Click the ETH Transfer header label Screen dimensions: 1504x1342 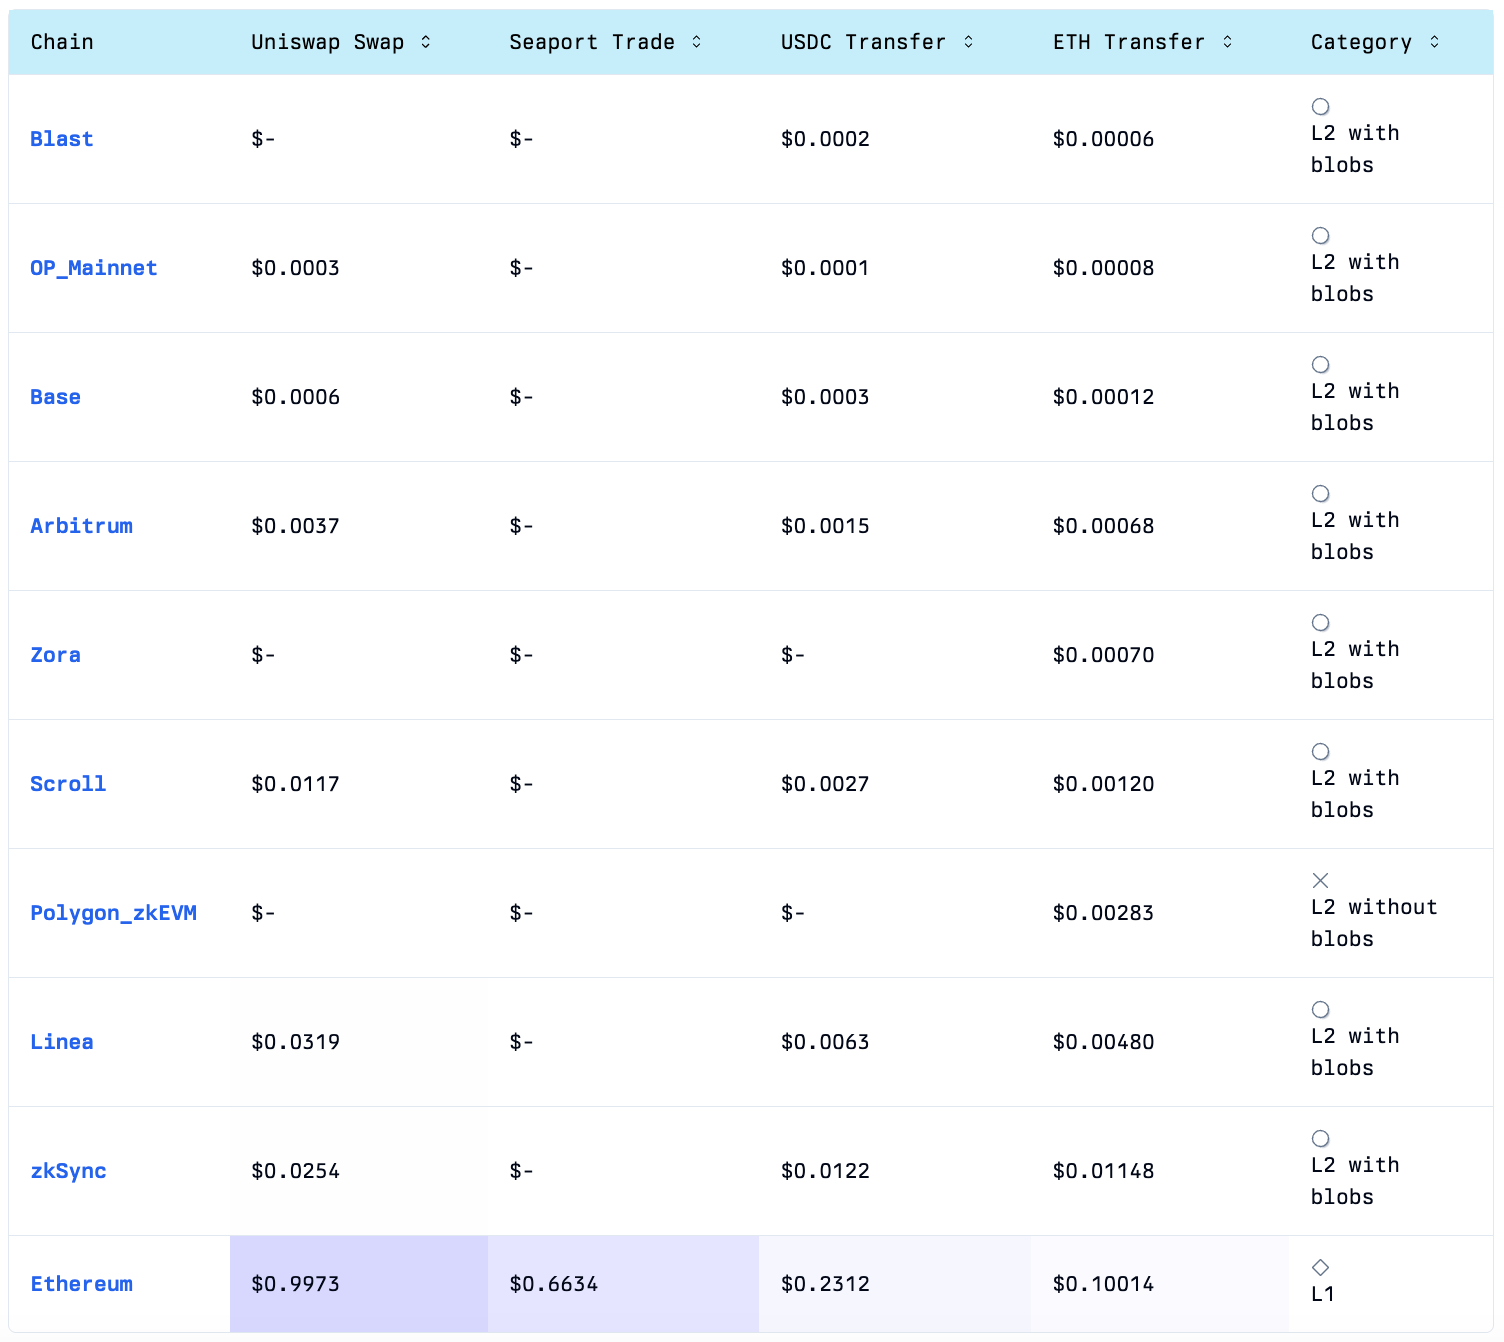1129,42
